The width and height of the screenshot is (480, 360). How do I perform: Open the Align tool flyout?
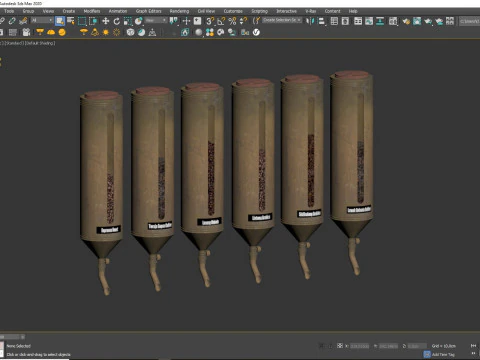pos(321,21)
